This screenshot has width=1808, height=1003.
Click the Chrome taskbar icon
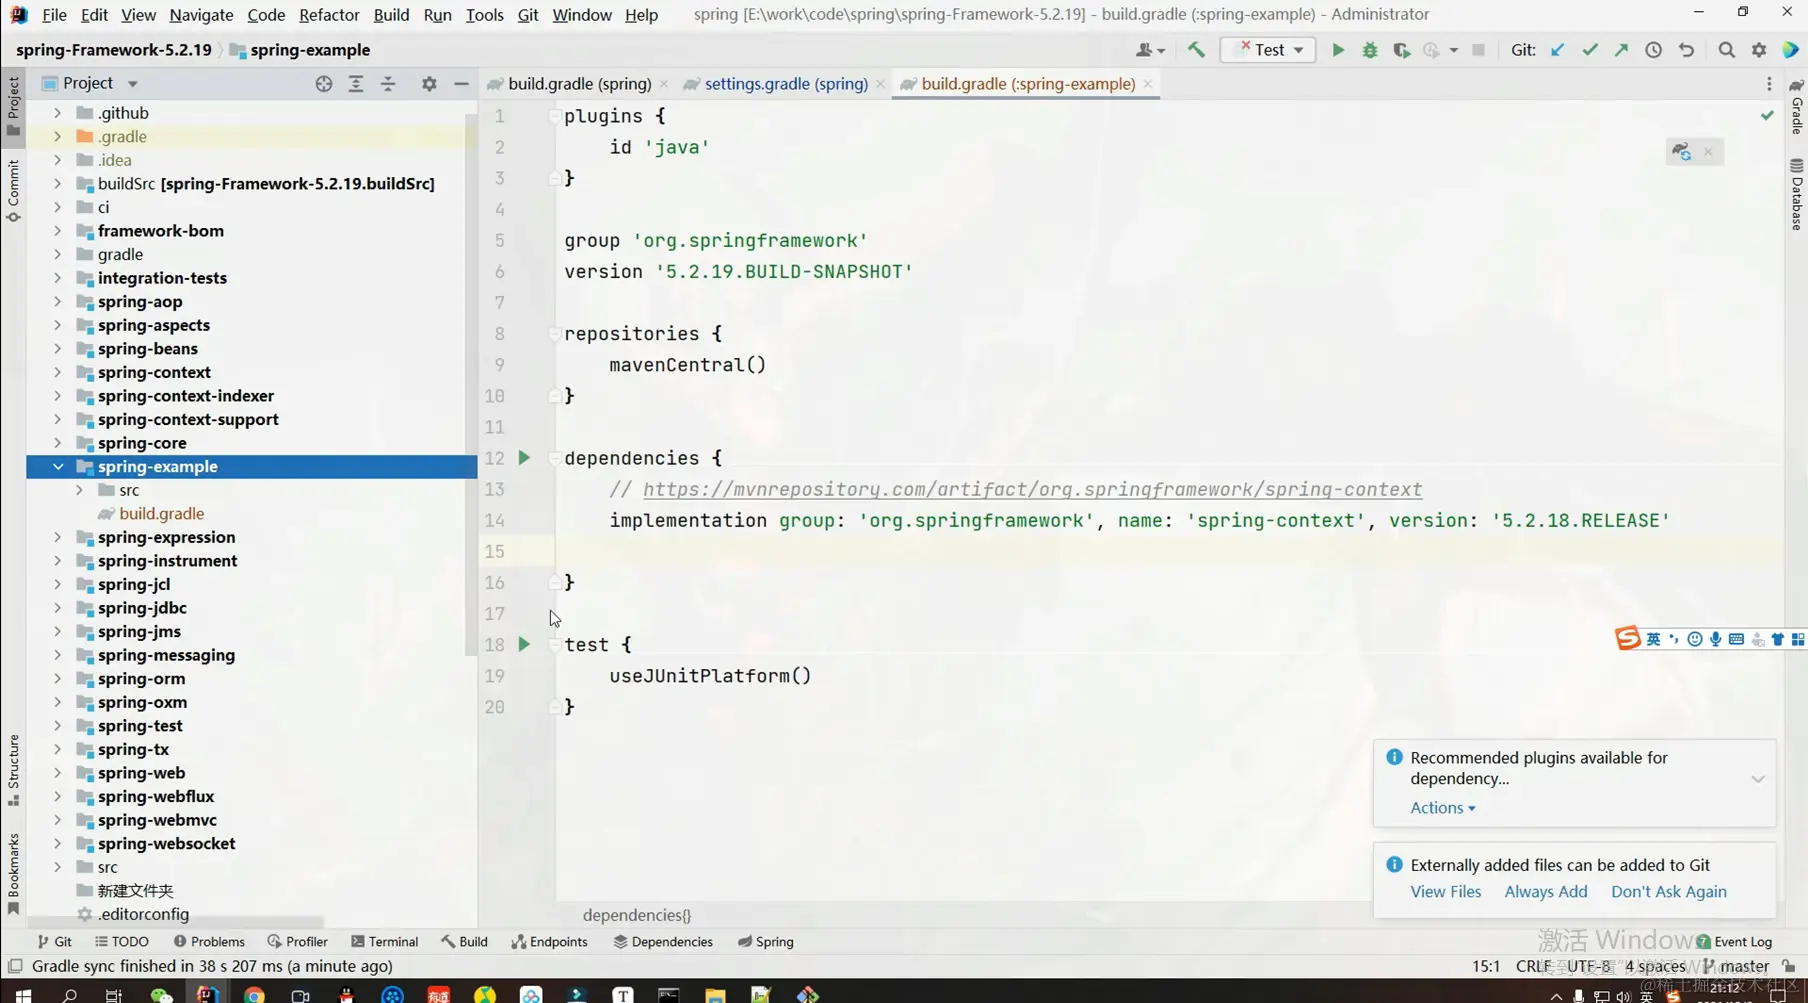[254, 995]
